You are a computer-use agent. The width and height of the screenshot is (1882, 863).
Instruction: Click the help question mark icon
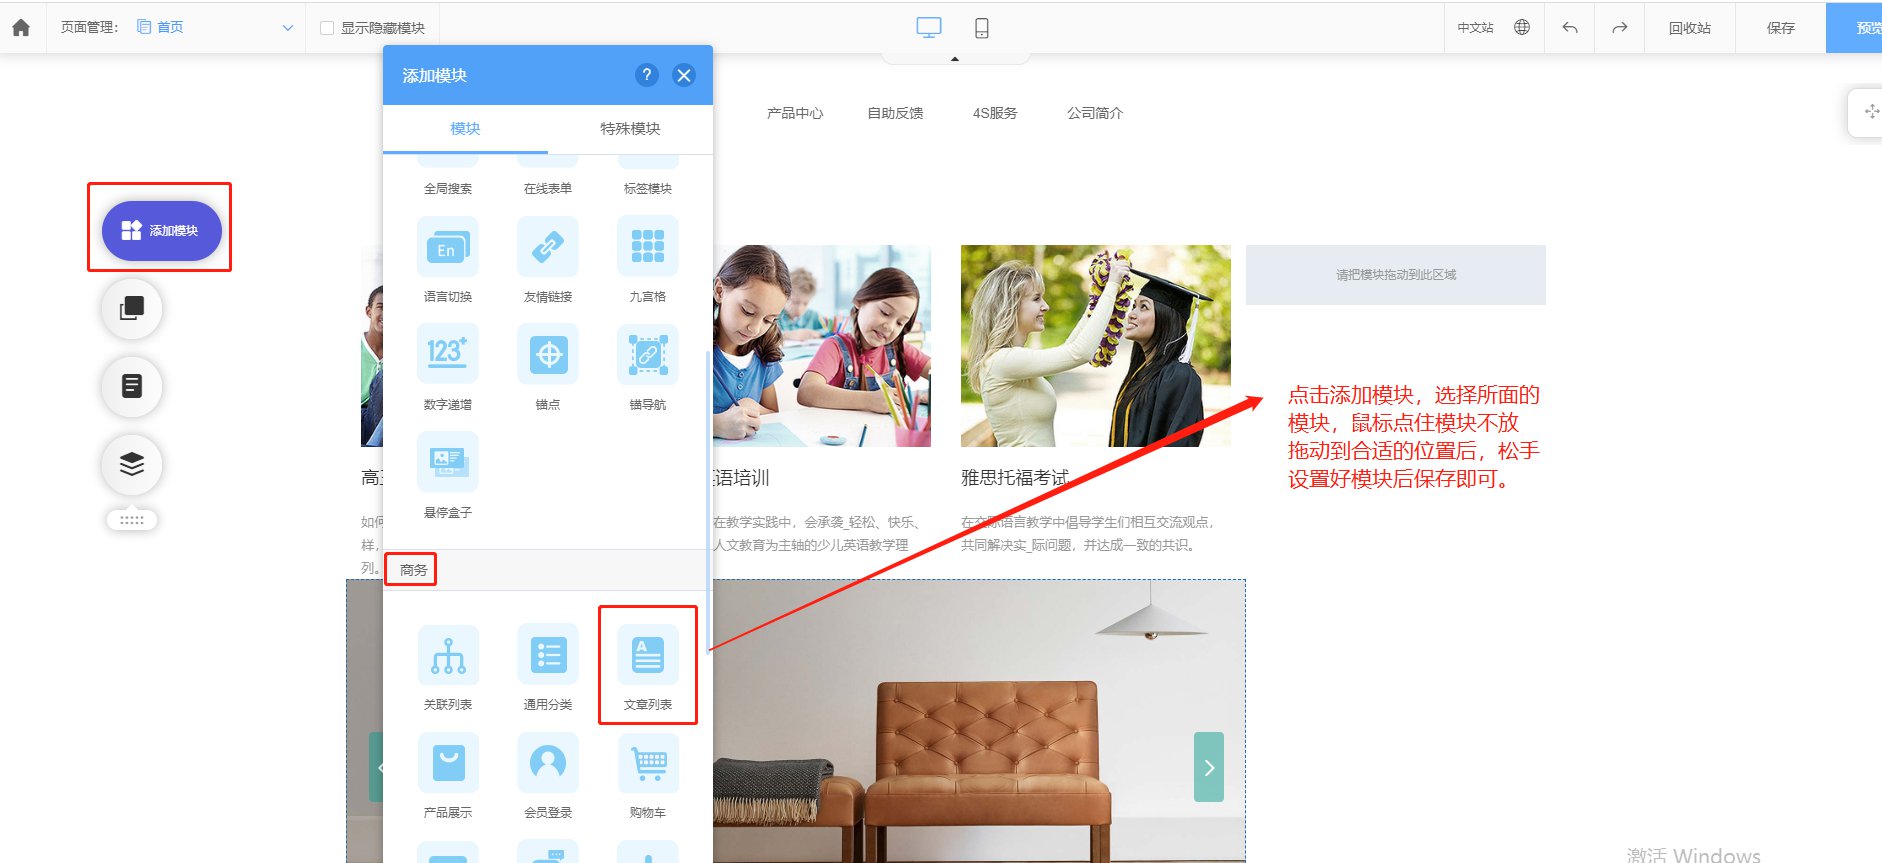[x=647, y=75]
